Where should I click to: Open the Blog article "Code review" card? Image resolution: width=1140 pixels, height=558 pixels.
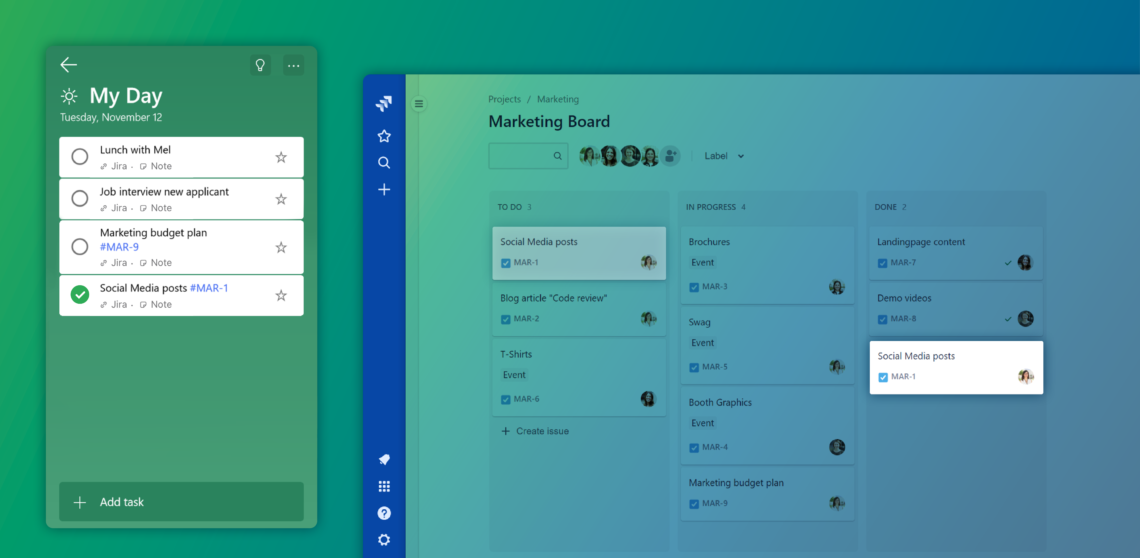tap(579, 309)
